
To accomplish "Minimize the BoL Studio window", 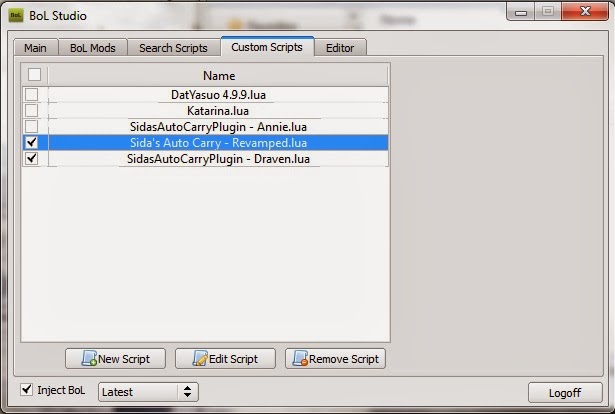I will (x=521, y=12).
